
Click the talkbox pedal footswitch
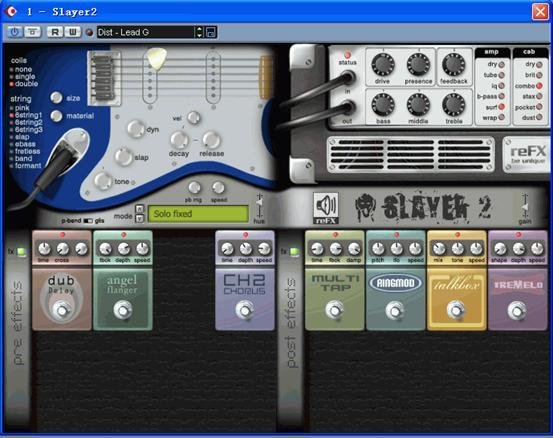(x=456, y=310)
